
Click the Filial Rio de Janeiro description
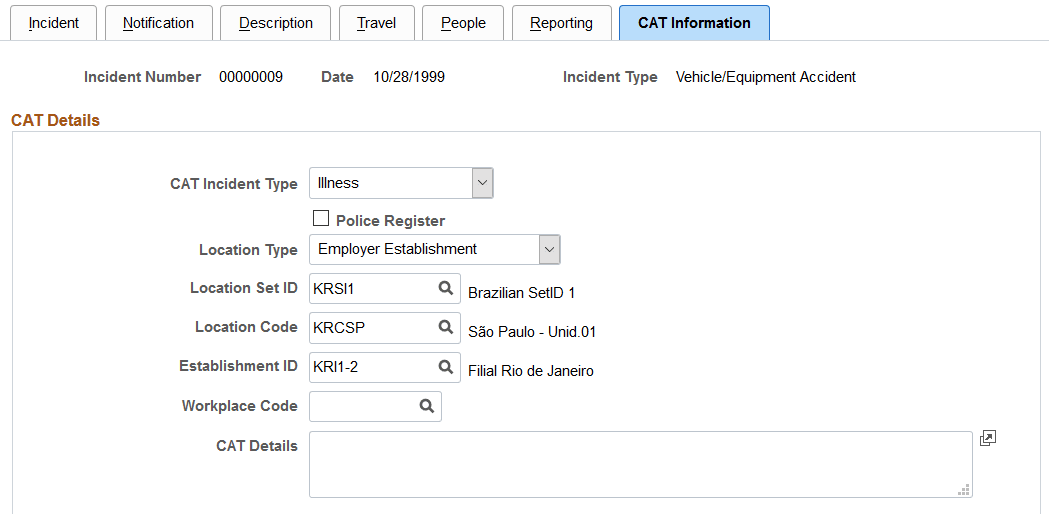(531, 371)
